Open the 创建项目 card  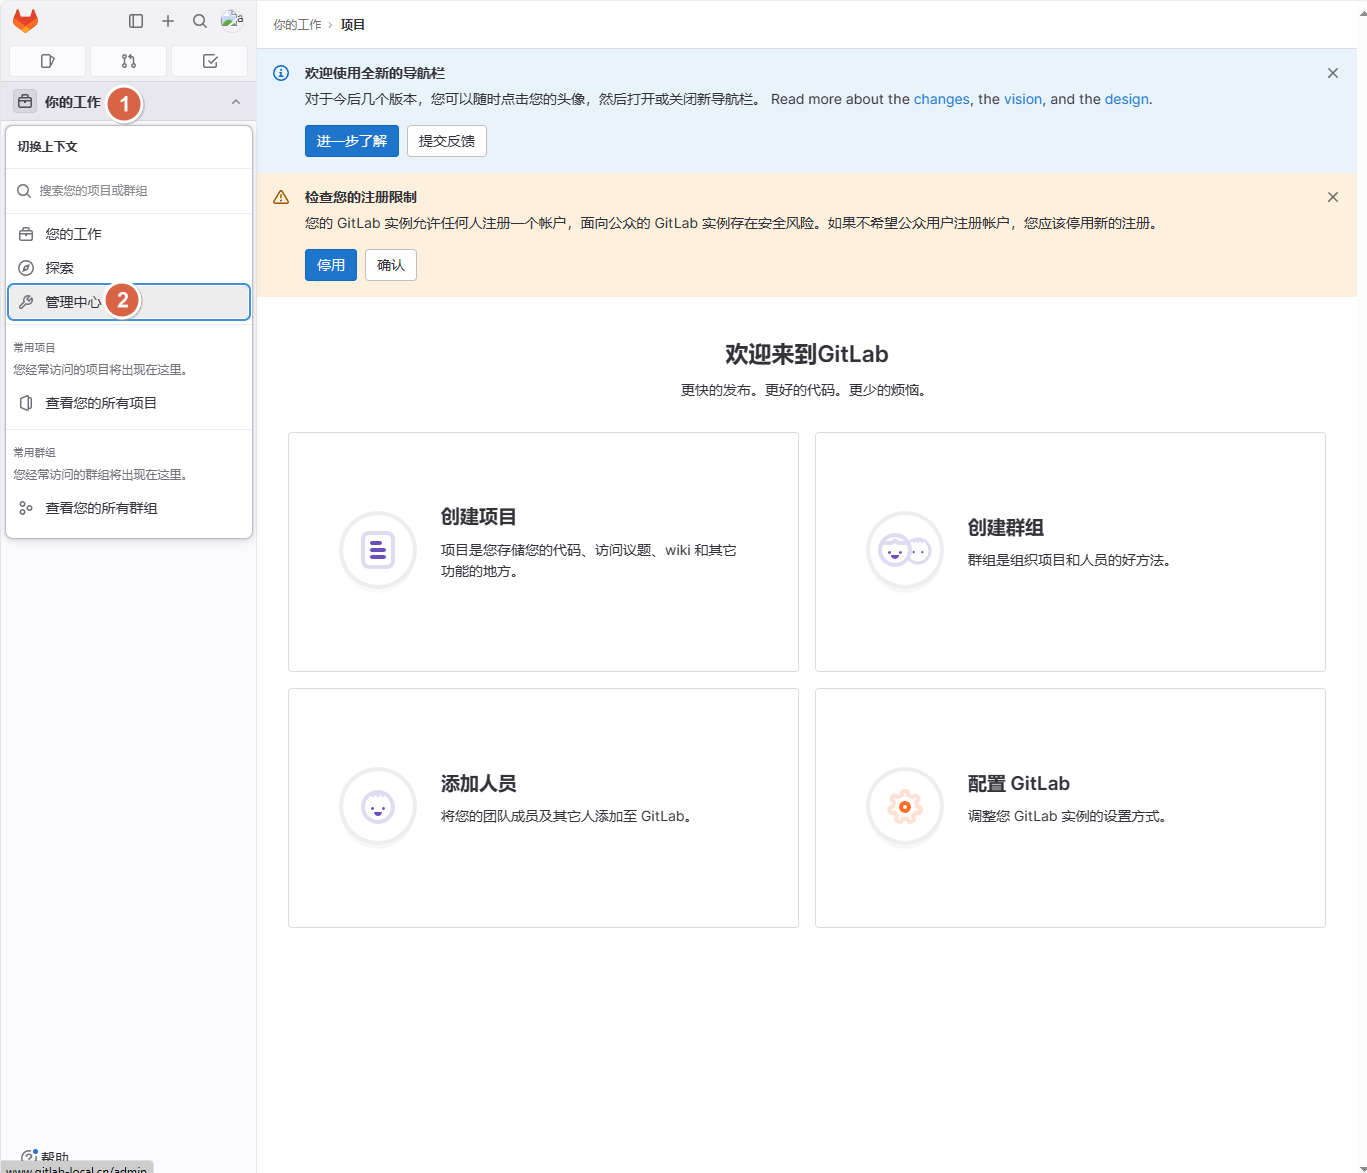pos(543,552)
